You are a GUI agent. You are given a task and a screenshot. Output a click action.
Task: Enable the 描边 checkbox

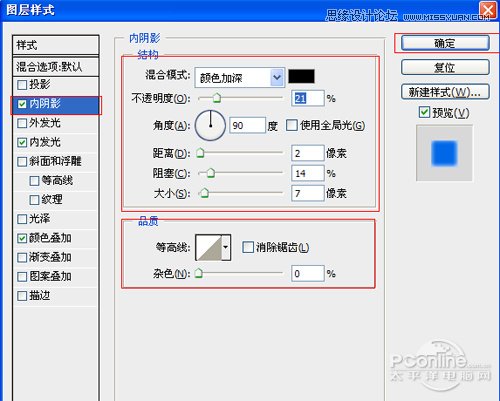click(22, 296)
